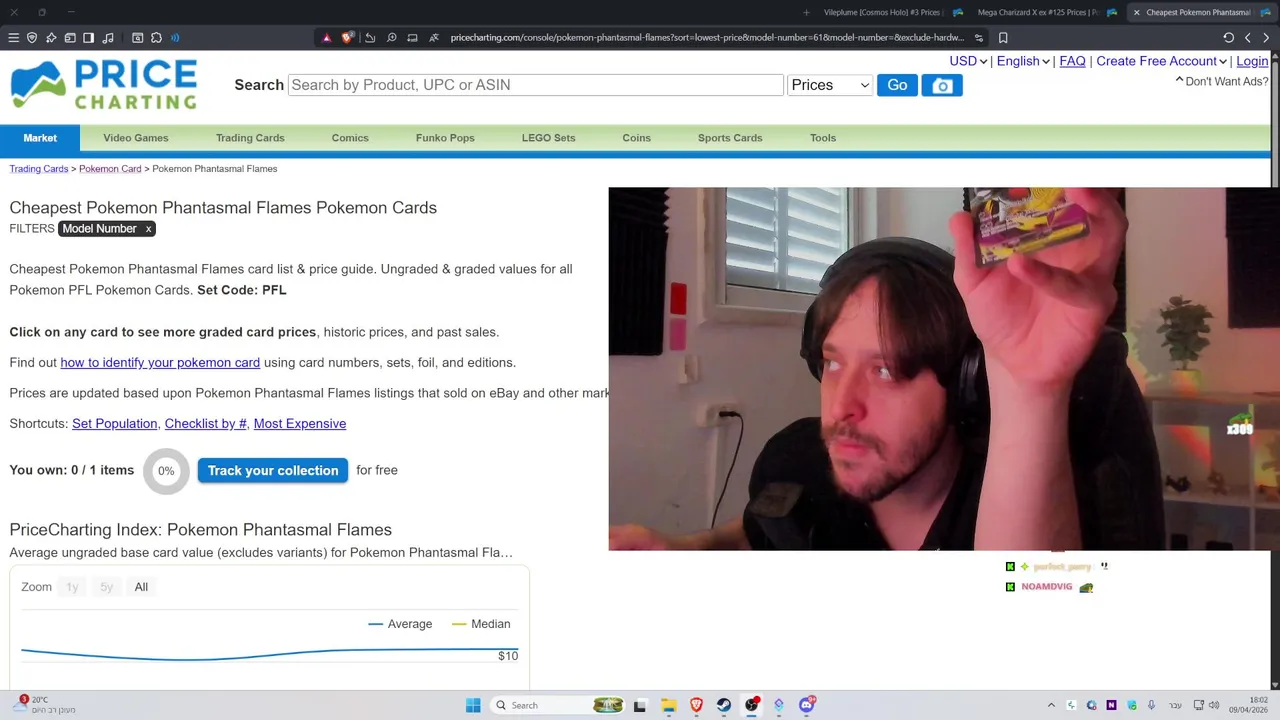This screenshot has width=1280, height=720.
Task: Open the Prices search type dropdown
Action: tap(830, 85)
